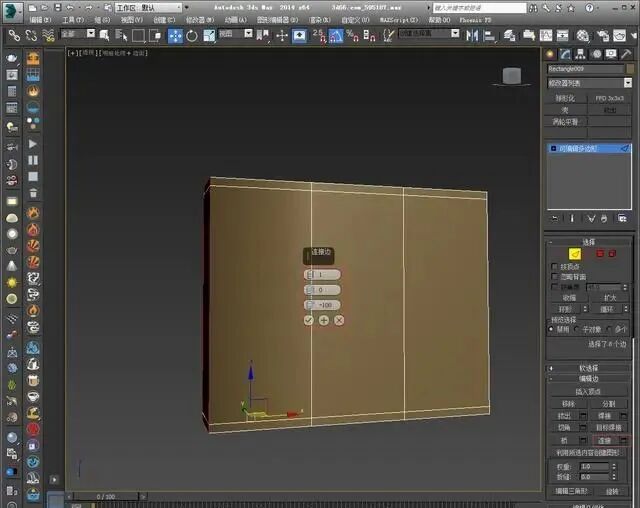
Task: Click the red Polygon sub-object level icon
Action: tap(600, 254)
